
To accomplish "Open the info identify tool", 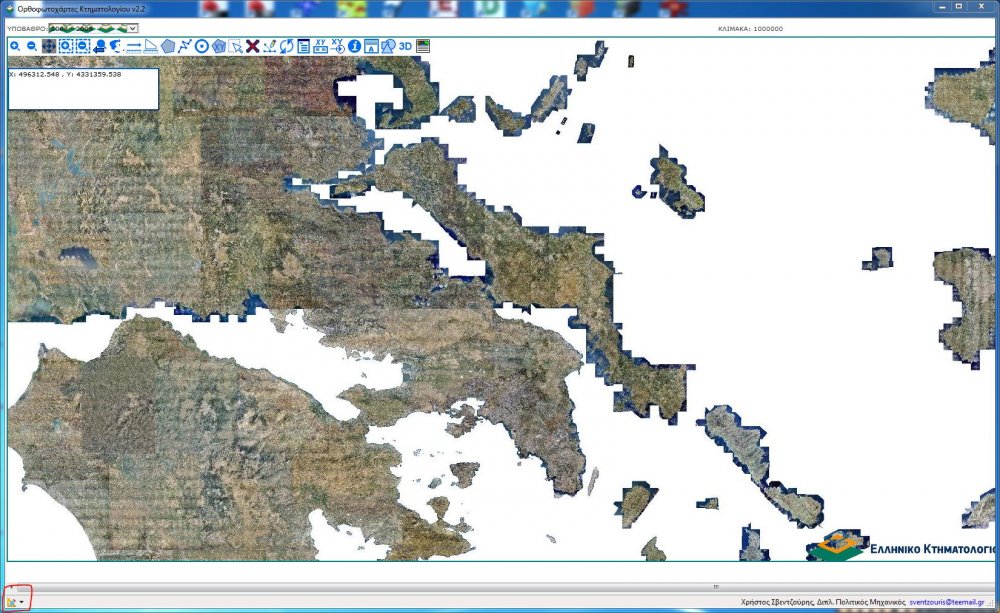I will click(354, 46).
